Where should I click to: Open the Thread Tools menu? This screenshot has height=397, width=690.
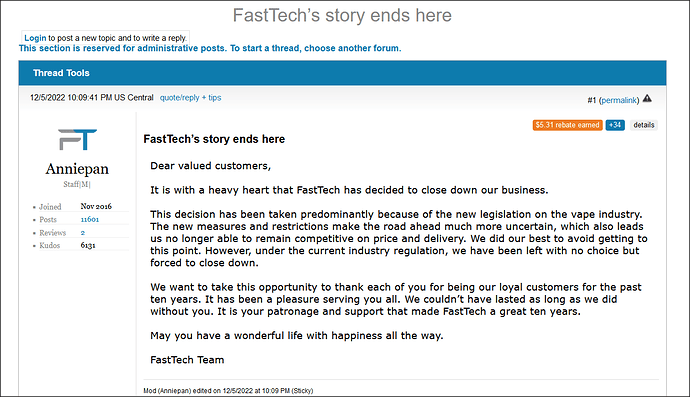click(x=61, y=73)
